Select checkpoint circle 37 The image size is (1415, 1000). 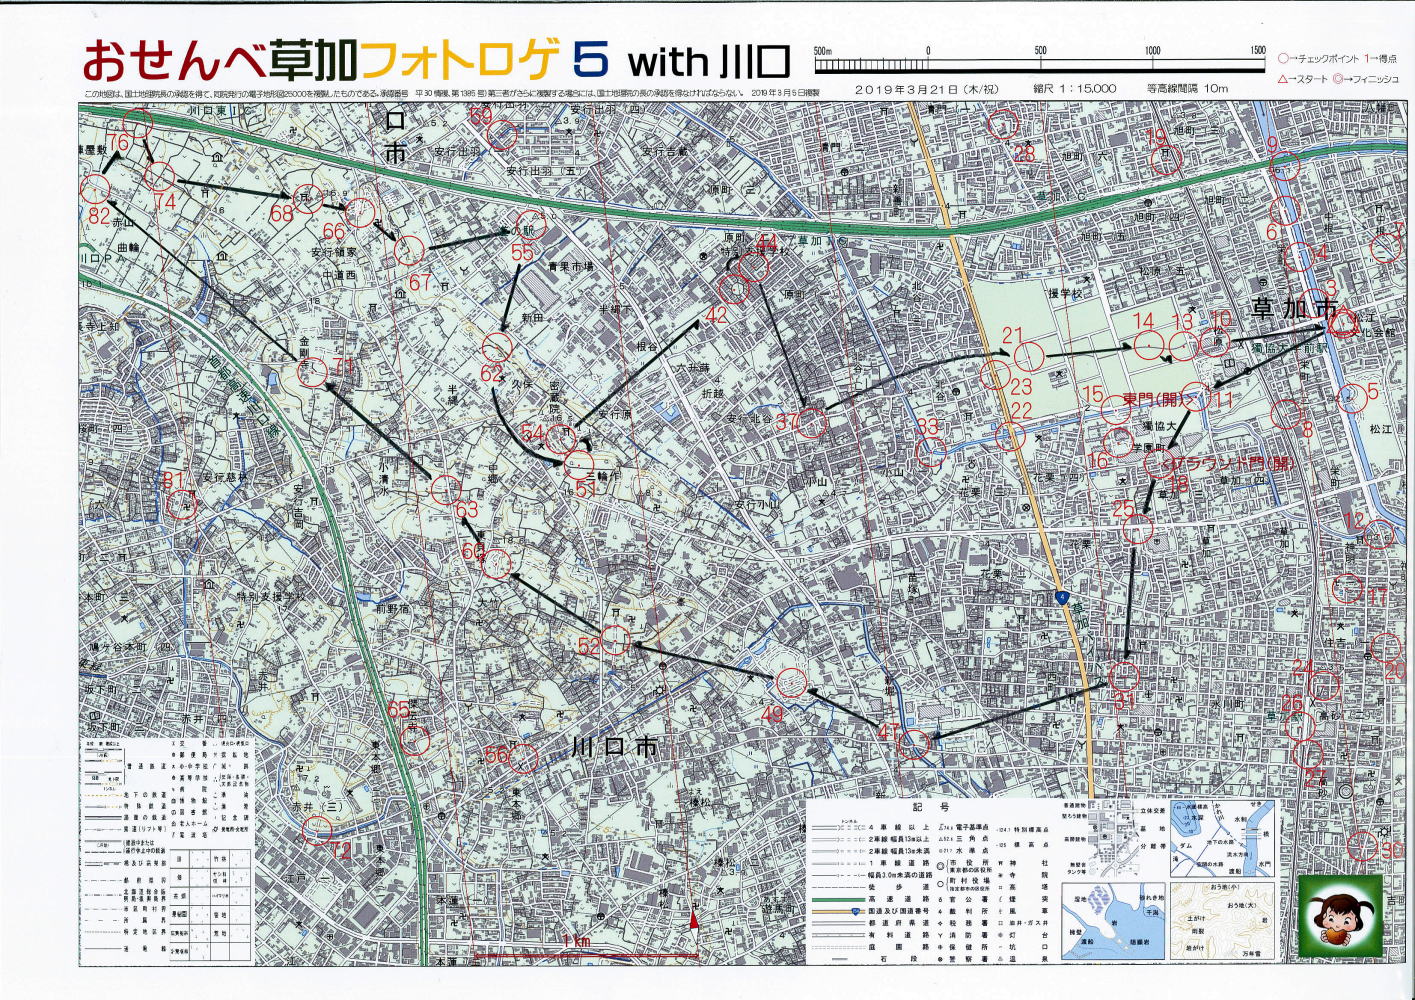[x=812, y=423]
